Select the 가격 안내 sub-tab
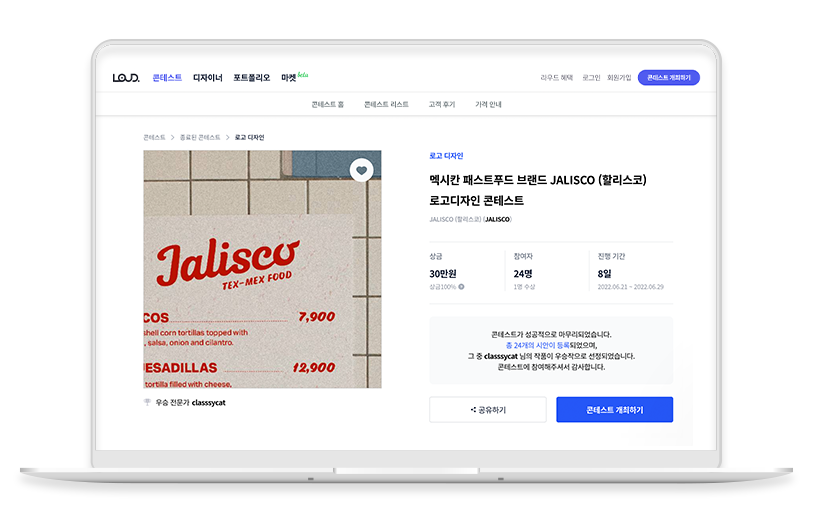This screenshot has width=813, height=522. pyautogui.click(x=488, y=104)
